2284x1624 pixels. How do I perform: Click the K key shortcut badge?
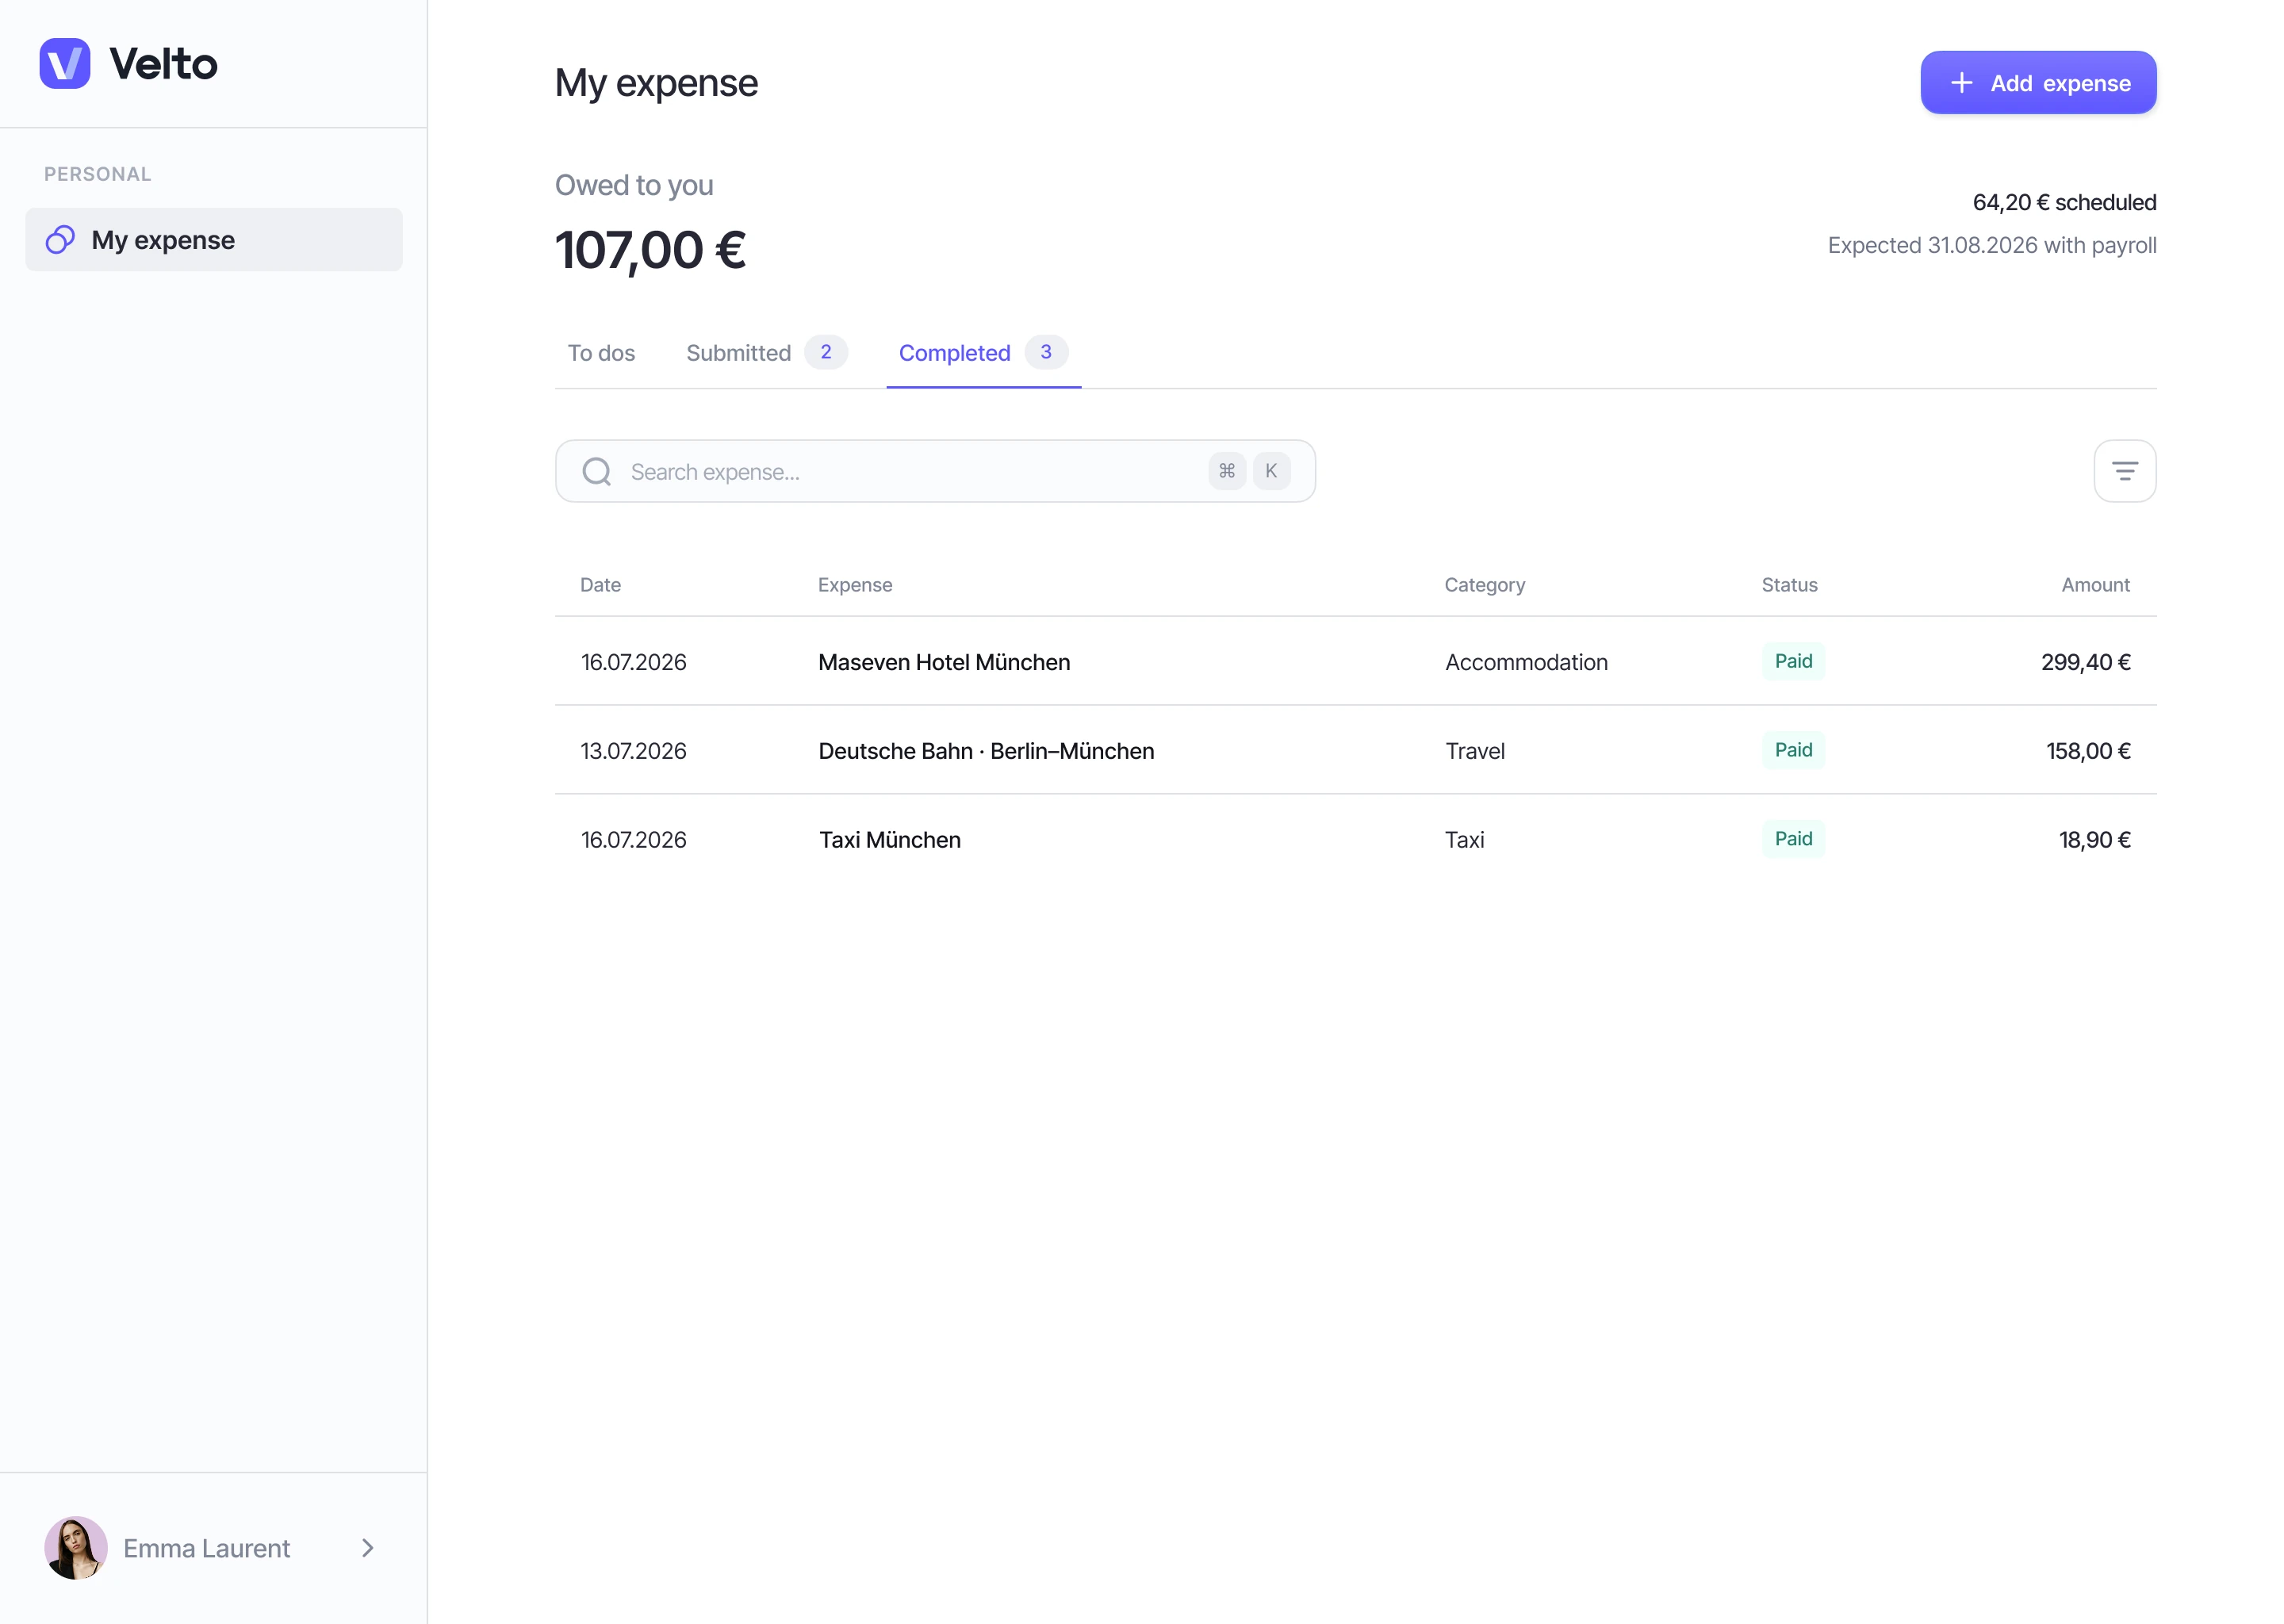point(1271,471)
